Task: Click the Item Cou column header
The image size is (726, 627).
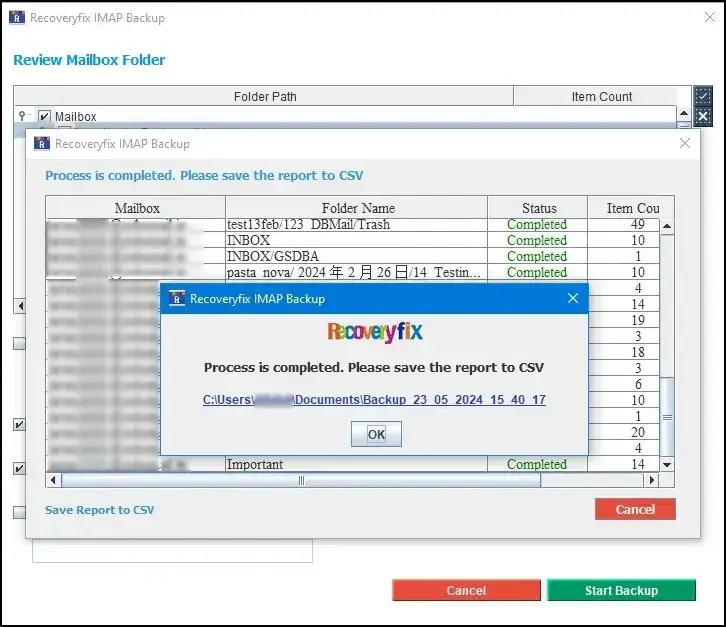Action: [631, 208]
